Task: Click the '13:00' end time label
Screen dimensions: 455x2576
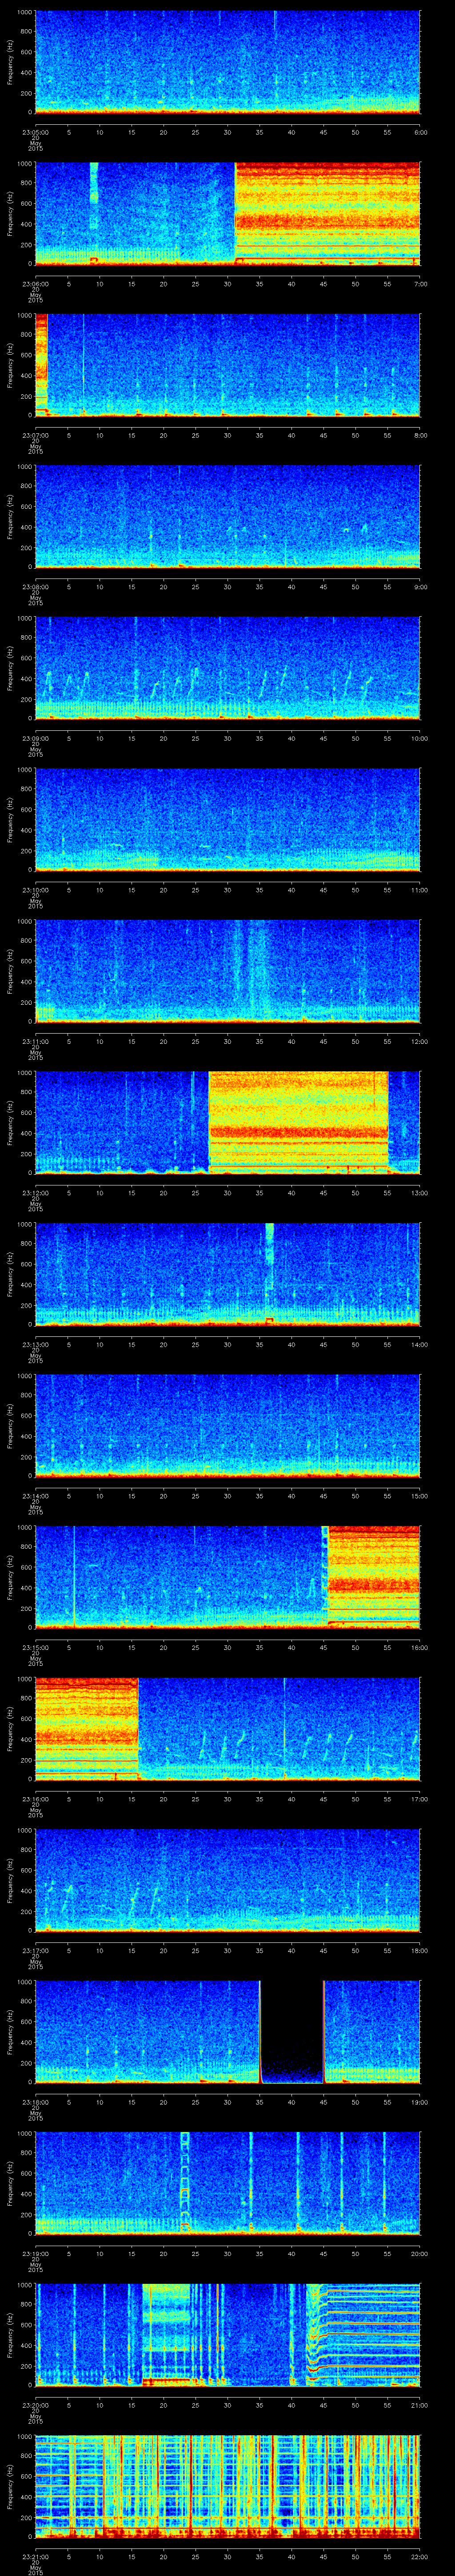Action: coord(419,1193)
